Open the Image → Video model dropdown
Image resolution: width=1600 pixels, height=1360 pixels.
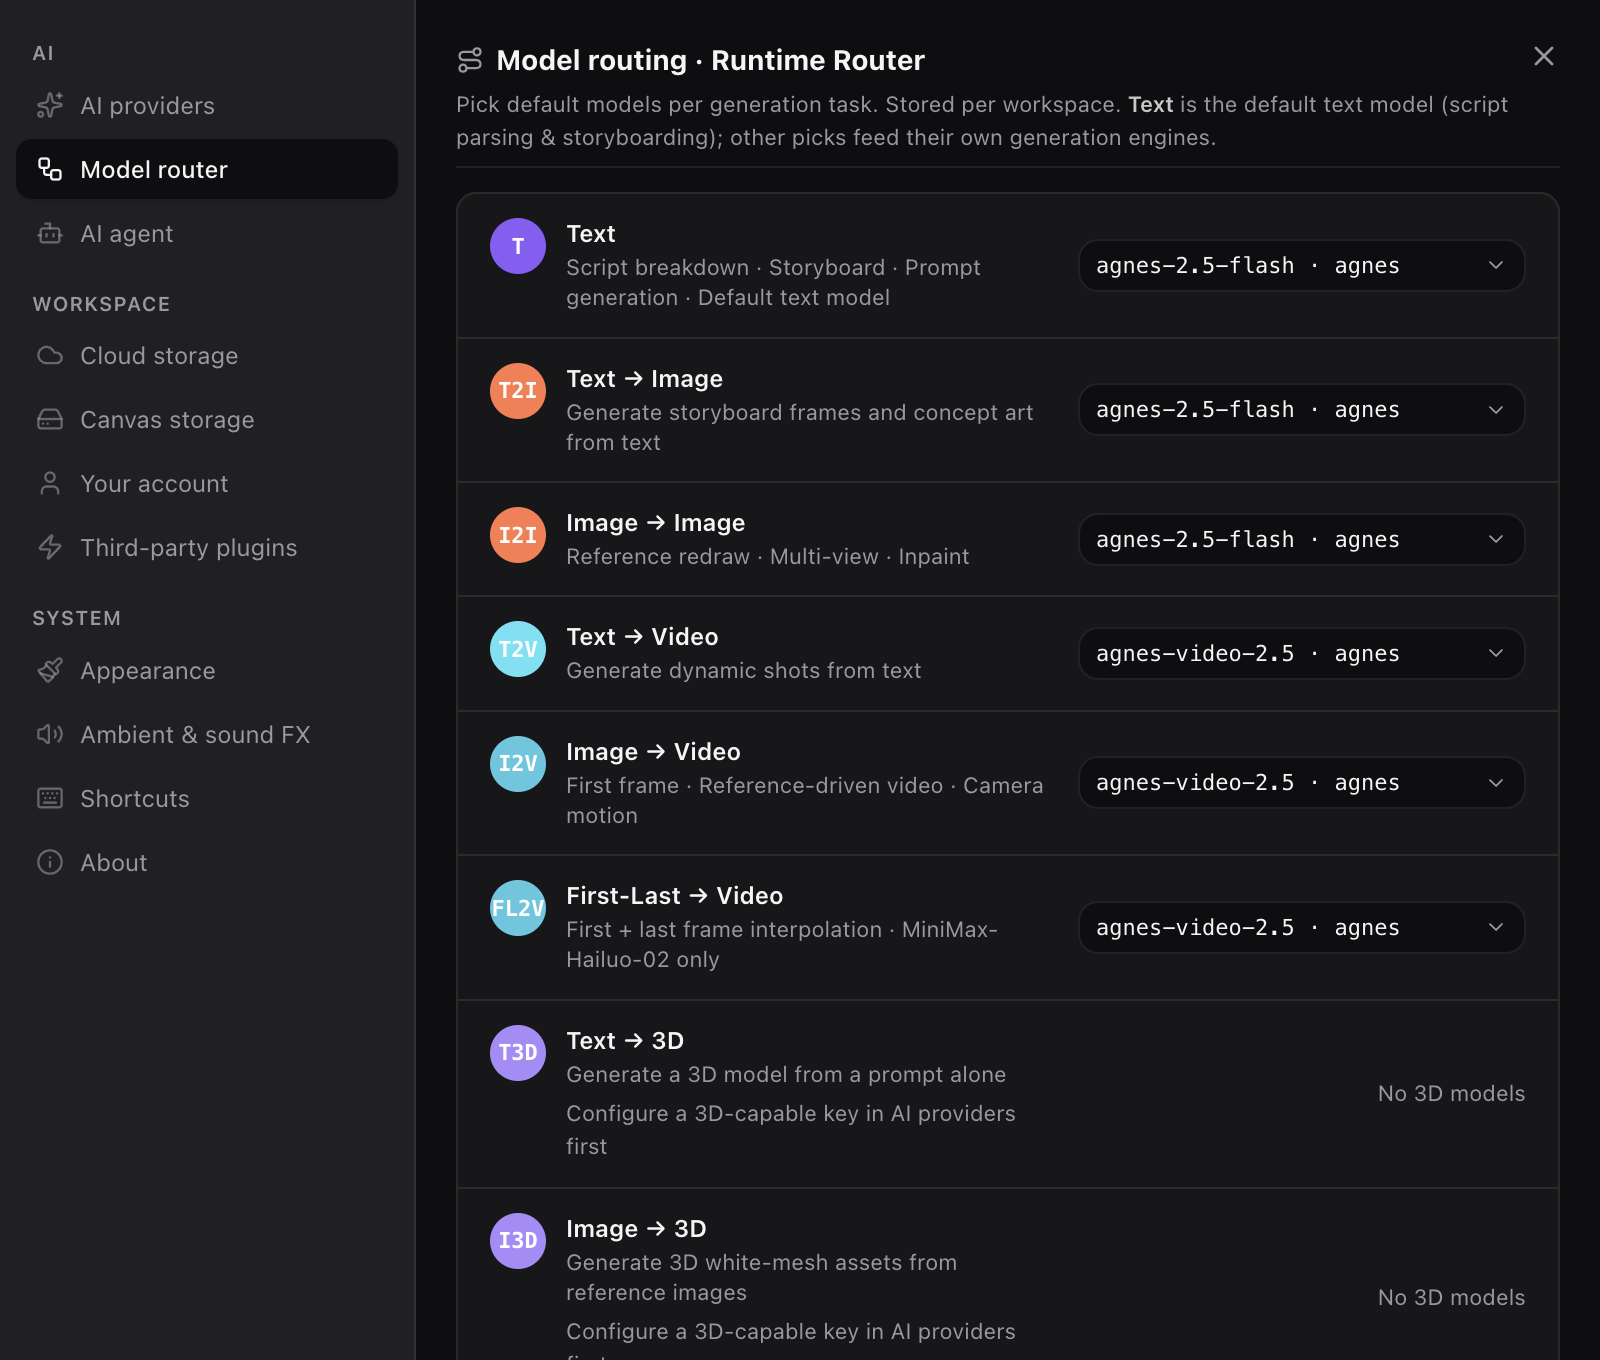[1301, 782]
